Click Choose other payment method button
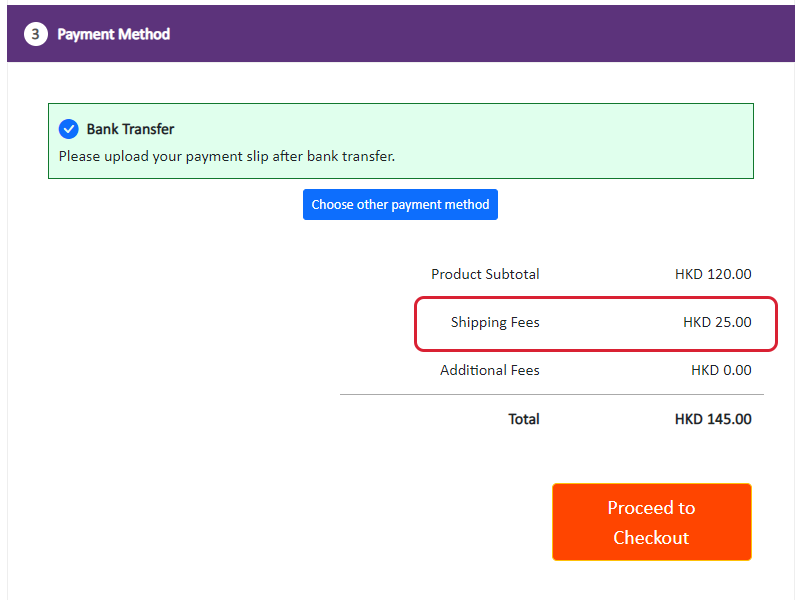 tap(400, 205)
